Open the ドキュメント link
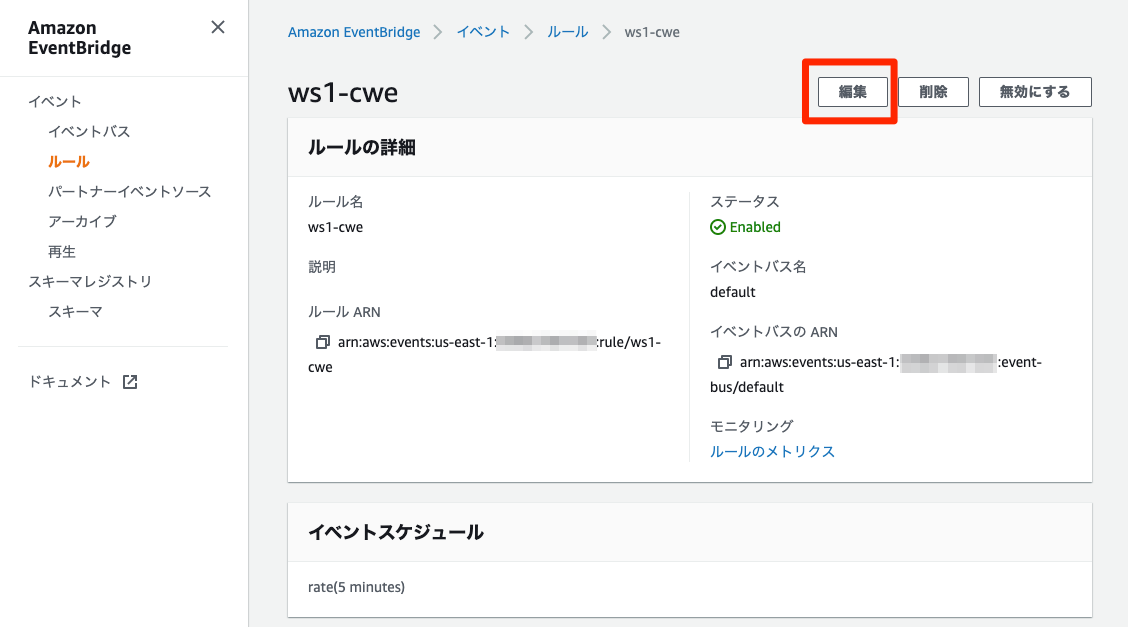The height and width of the screenshot is (627, 1128). point(70,382)
